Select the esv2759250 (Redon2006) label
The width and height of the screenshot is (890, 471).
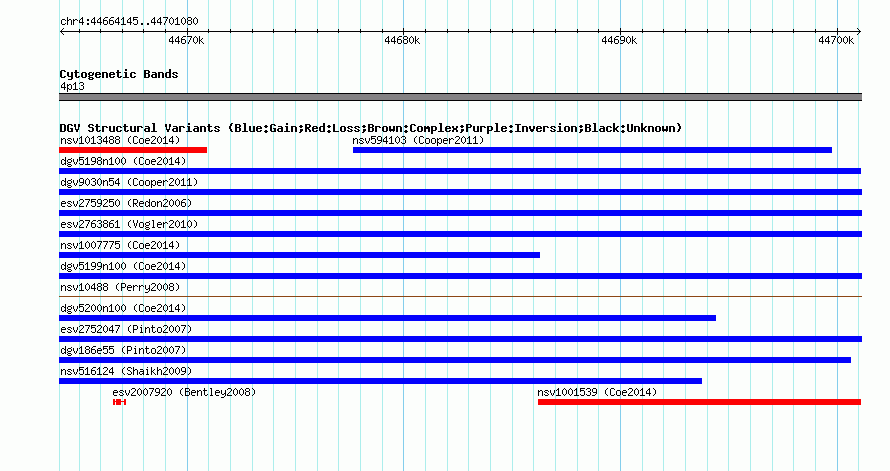click(x=126, y=203)
